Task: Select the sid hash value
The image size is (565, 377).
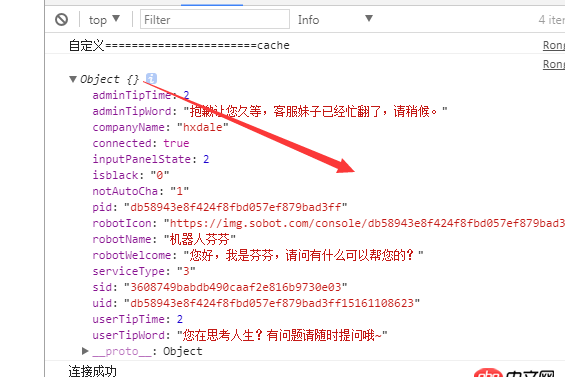Action: pyautogui.click(x=236, y=287)
